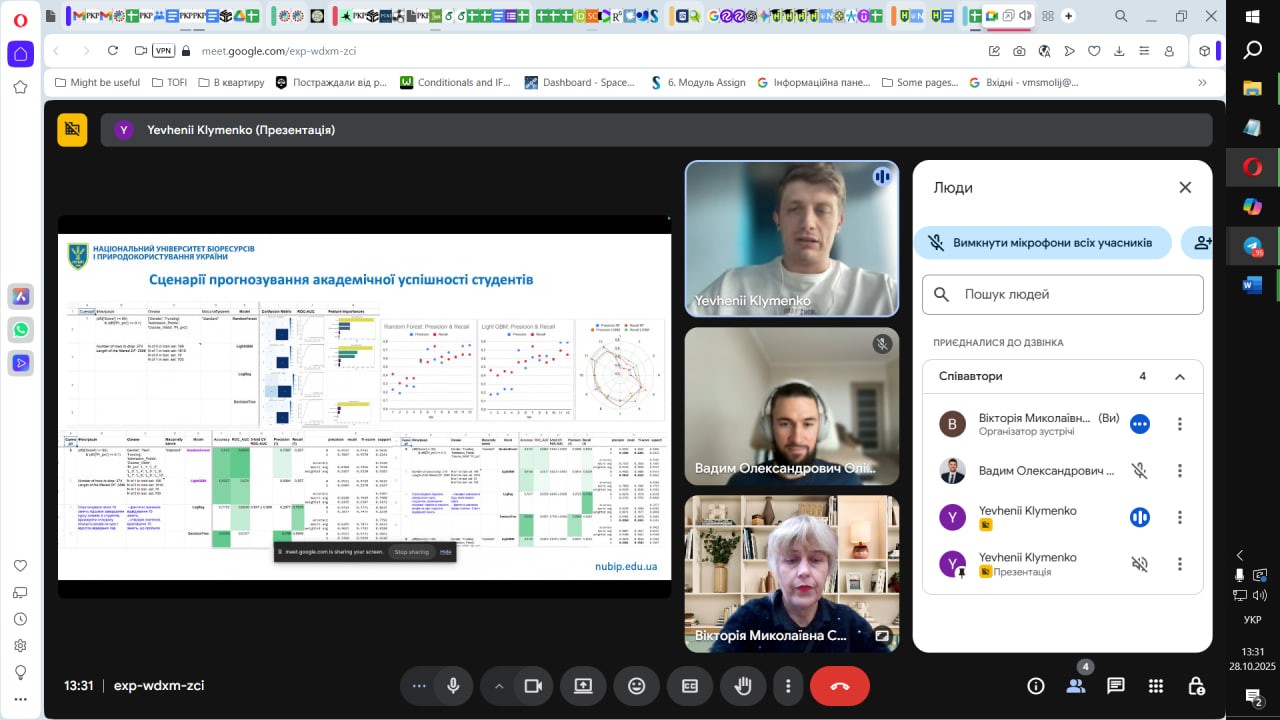
Task: Open Opera easy setup sliders icon
Action: [1145, 51]
